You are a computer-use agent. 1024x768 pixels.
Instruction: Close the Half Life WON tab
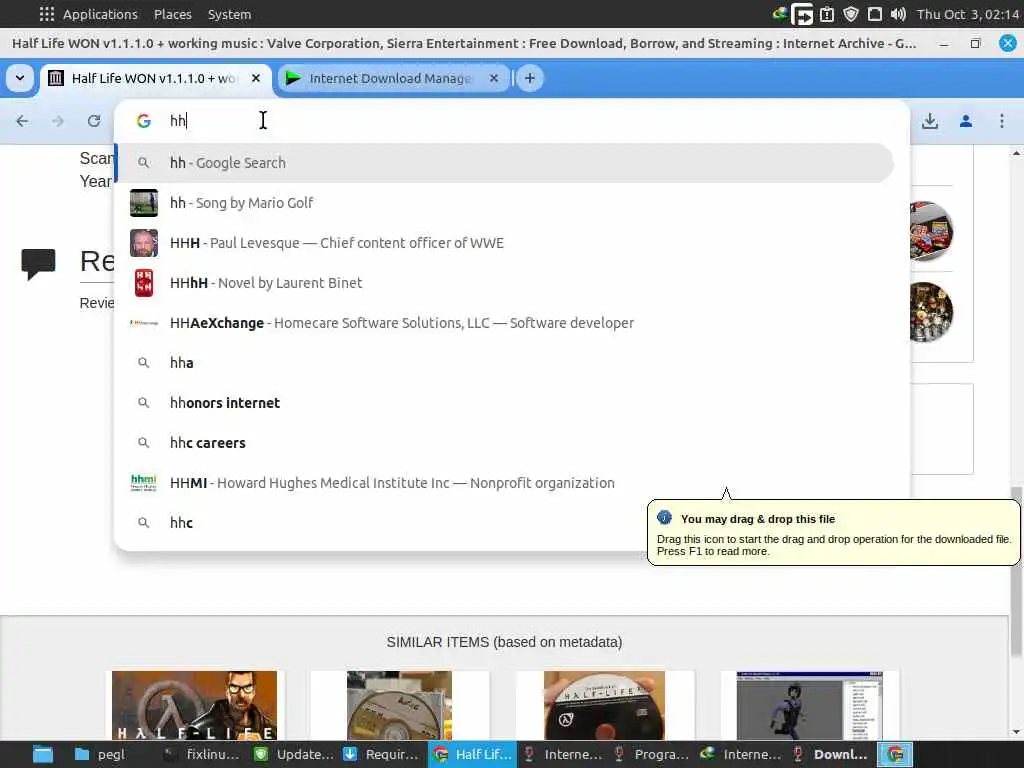[256, 78]
